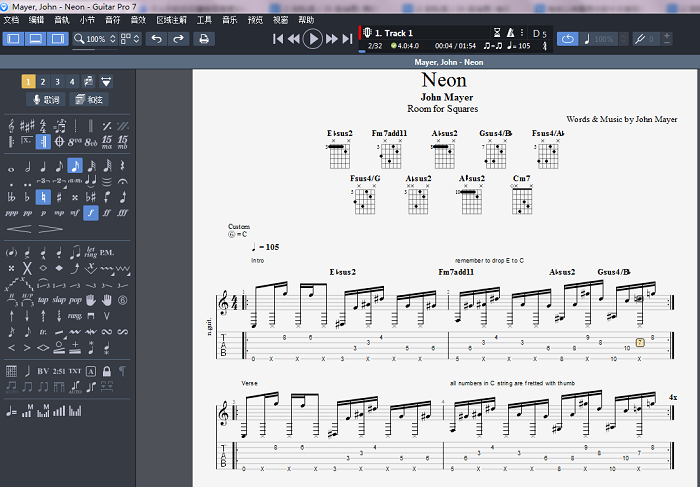Select voice 1 in edition palette
This screenshot has width=700, height=487.
pyautogui.click(x=28, y=81)
